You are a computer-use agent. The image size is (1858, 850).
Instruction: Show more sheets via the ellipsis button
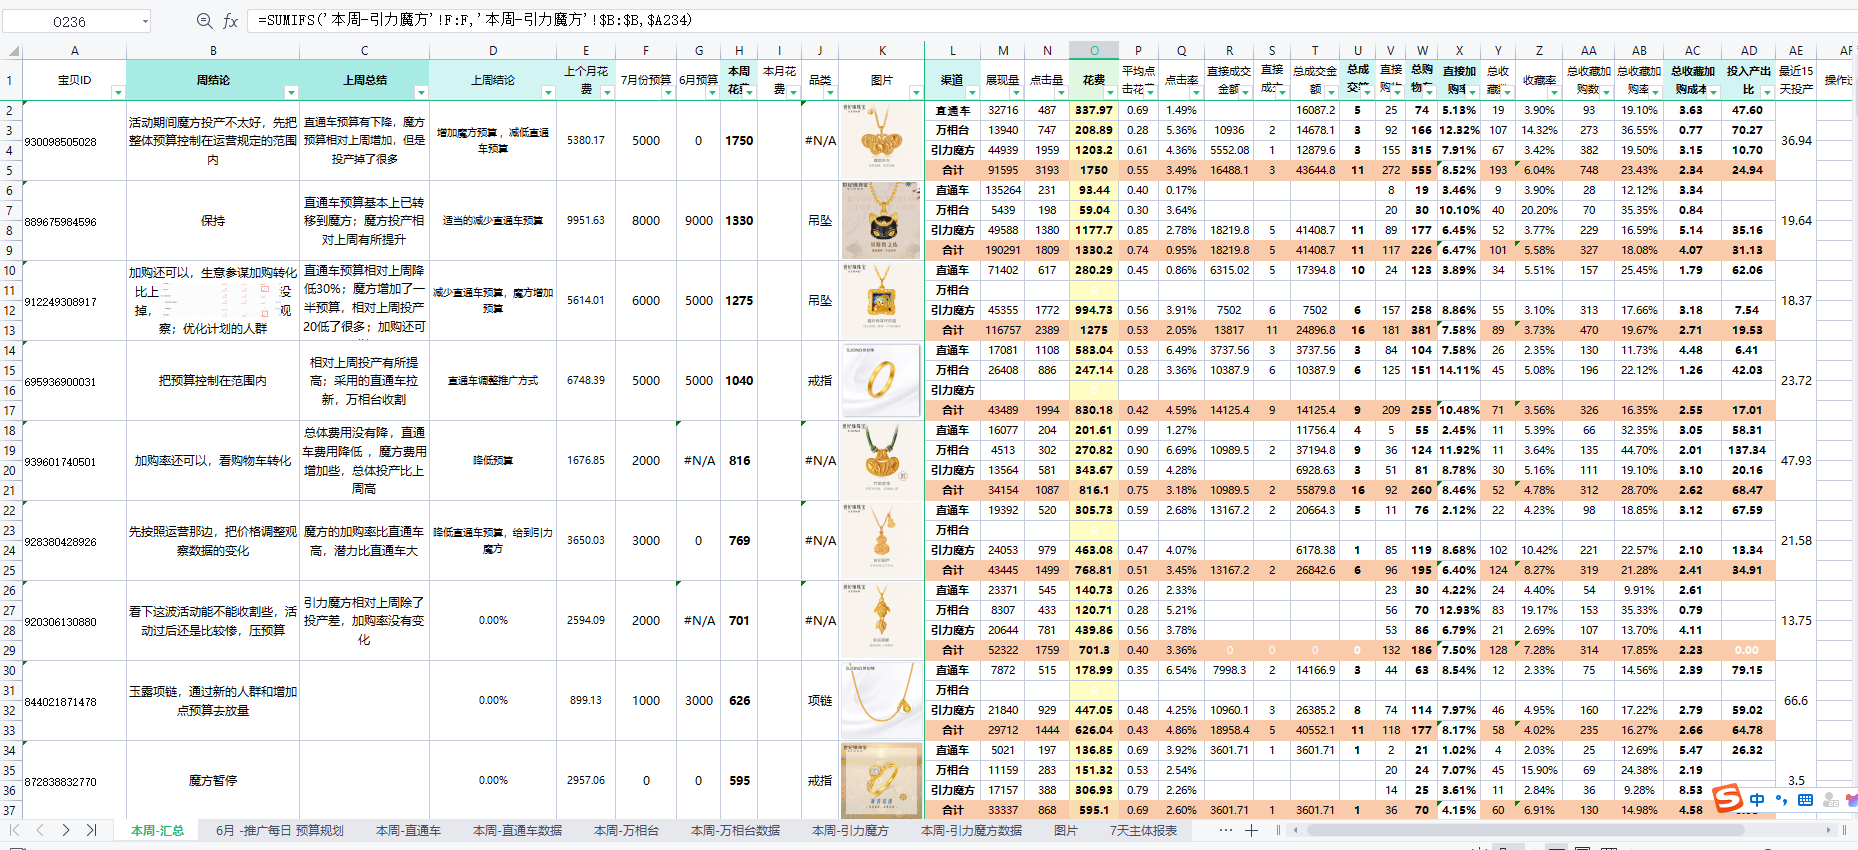point(1225,830)
